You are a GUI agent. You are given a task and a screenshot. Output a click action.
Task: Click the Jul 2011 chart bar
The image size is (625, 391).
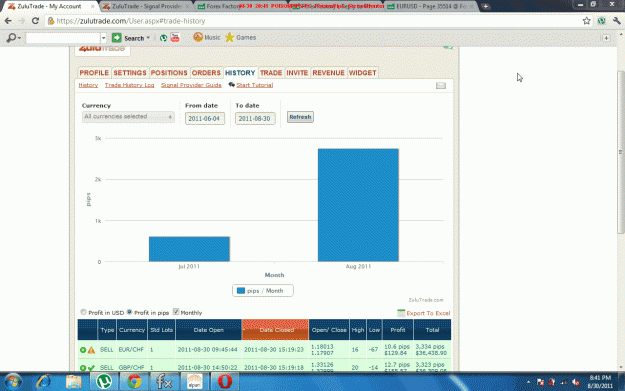[x=189, y=249]
